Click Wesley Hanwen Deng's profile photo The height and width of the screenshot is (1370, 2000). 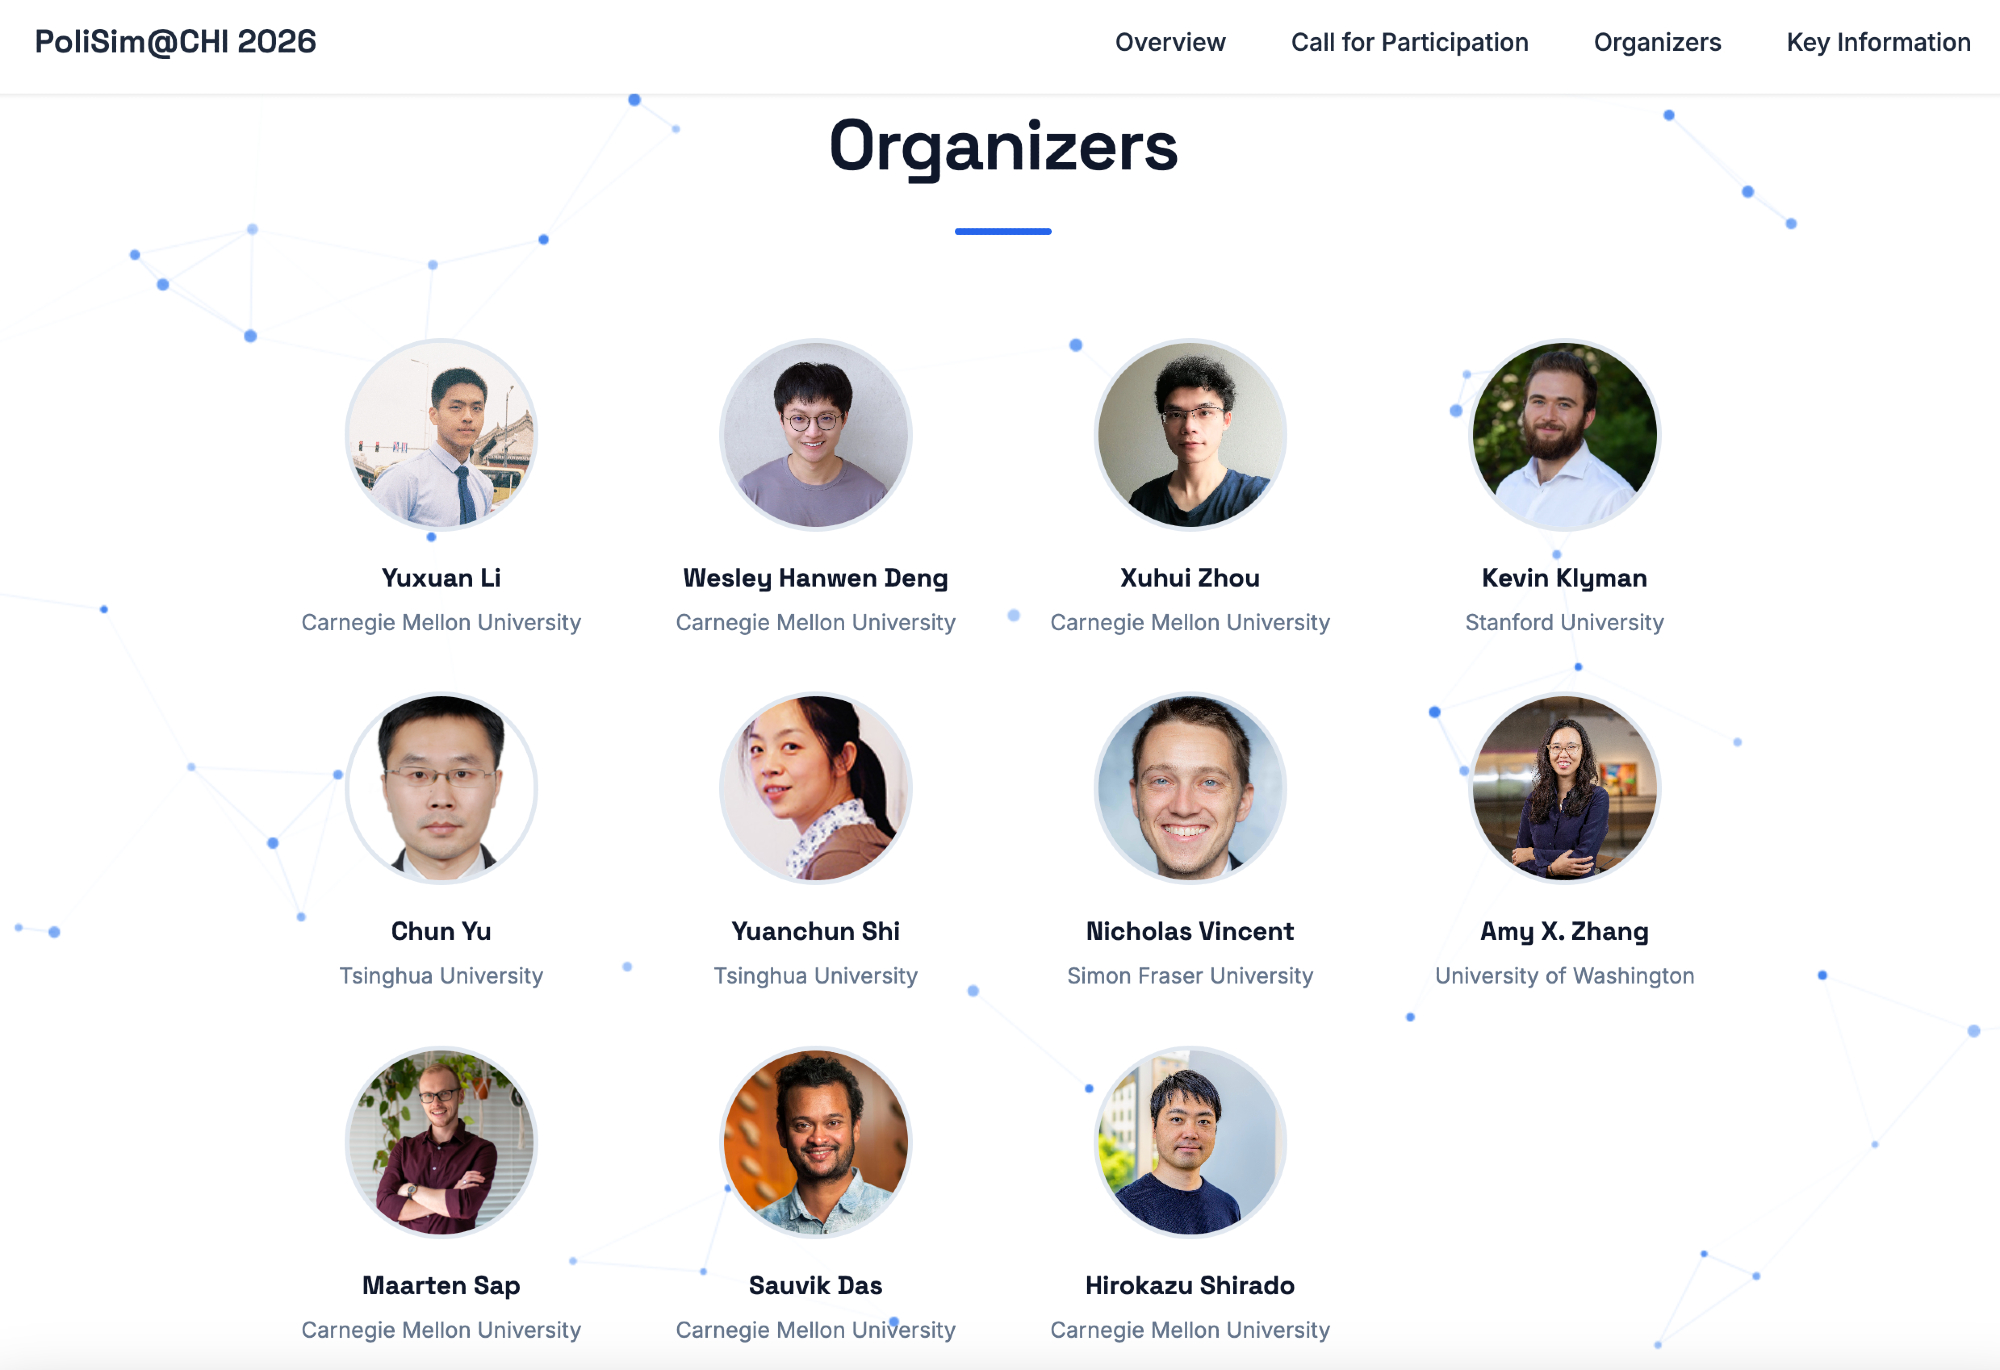(816, 435)
